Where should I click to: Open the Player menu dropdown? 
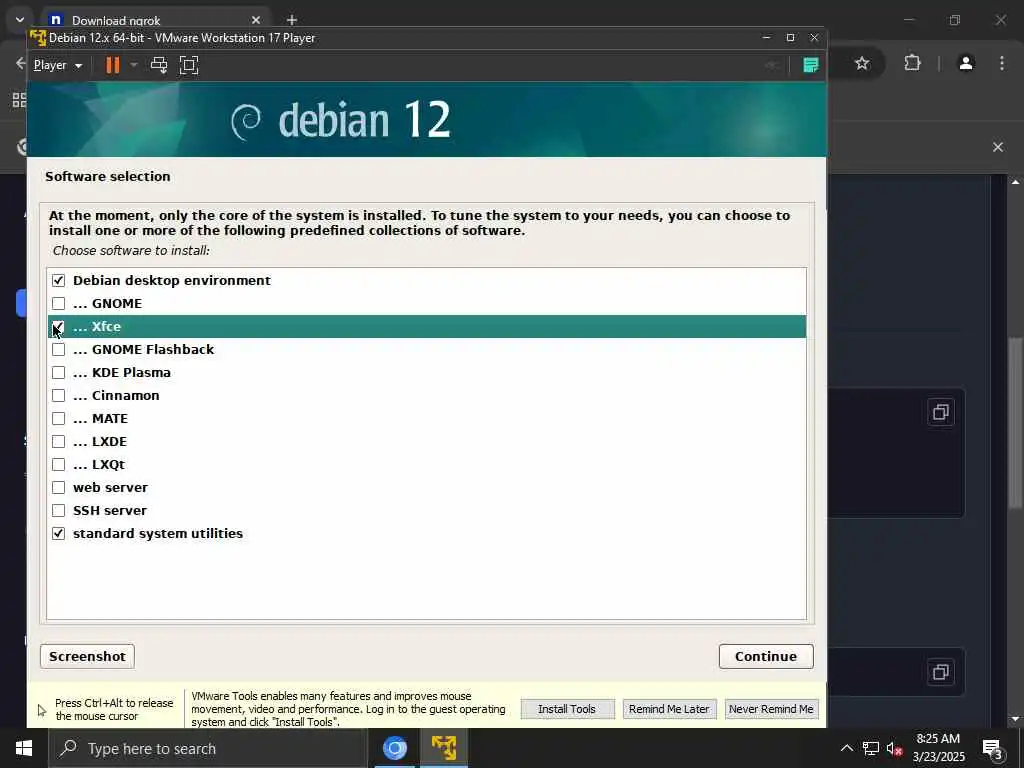tap(57, 65)
